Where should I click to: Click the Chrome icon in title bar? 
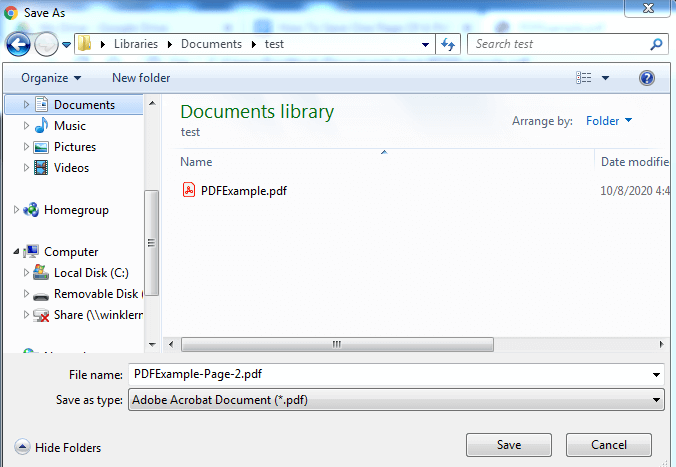[11, 13]
